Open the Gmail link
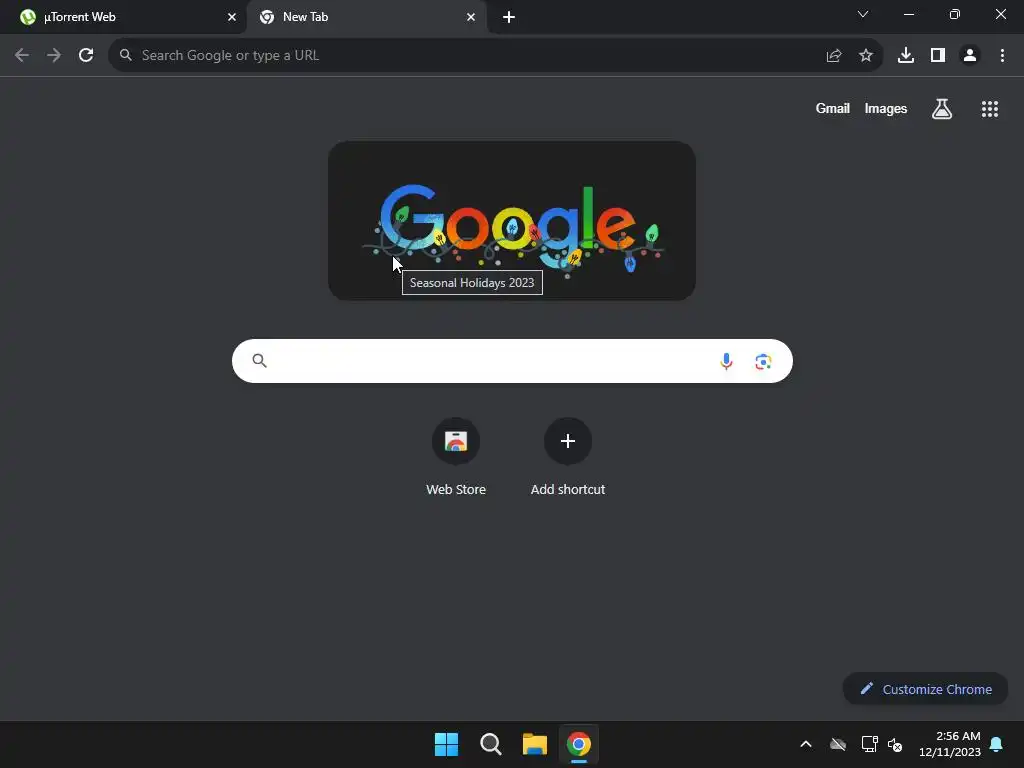Viewport: 1024px width, 768px height. click(x=833, y=108)
